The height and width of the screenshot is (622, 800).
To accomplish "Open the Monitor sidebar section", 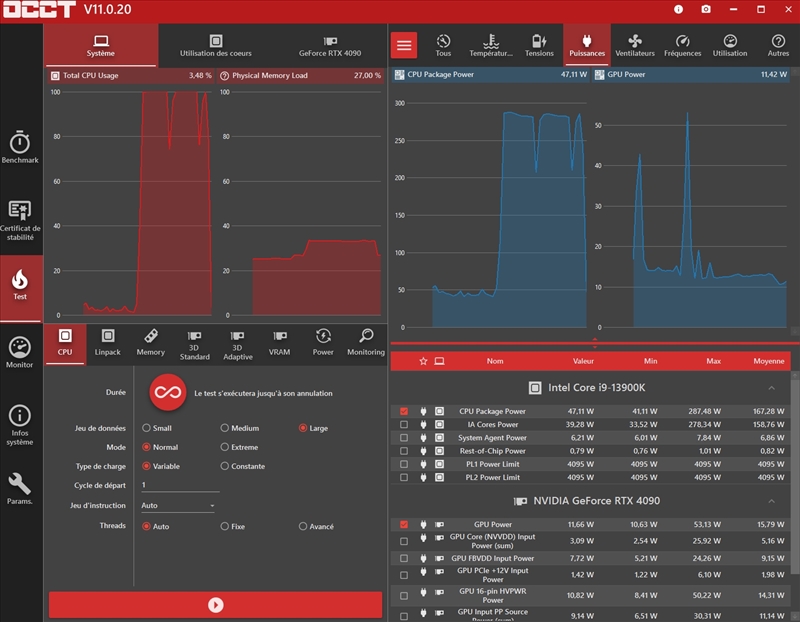I will click(20, 352).
